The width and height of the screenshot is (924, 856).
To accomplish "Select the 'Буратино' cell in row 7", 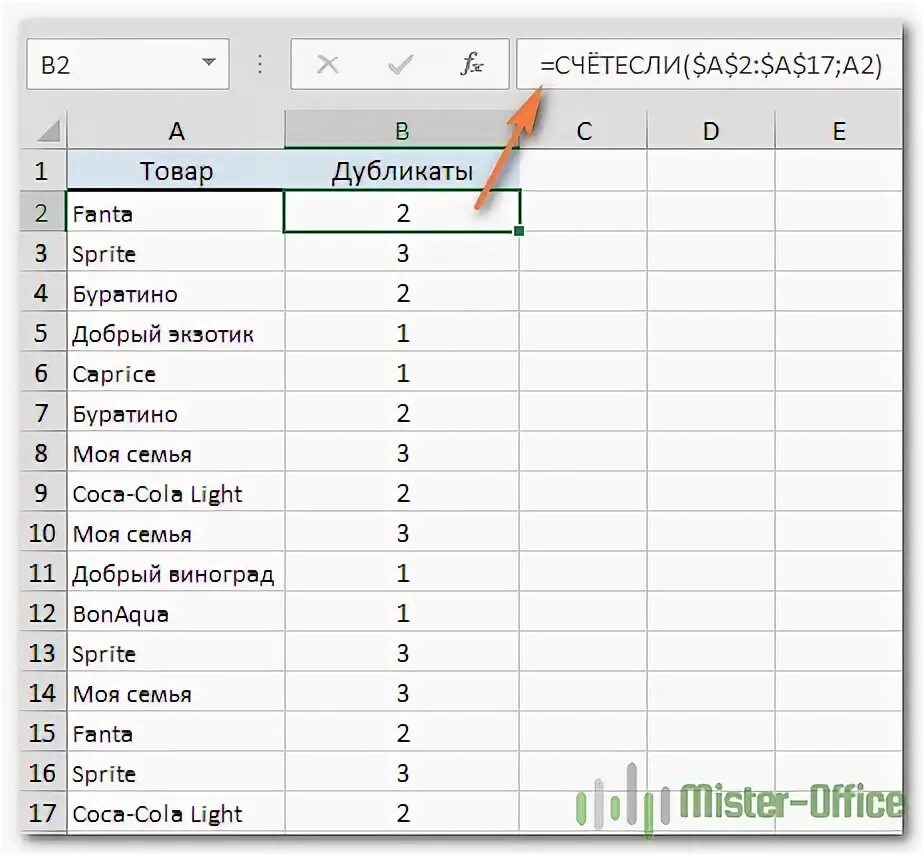I will [176, 412].
